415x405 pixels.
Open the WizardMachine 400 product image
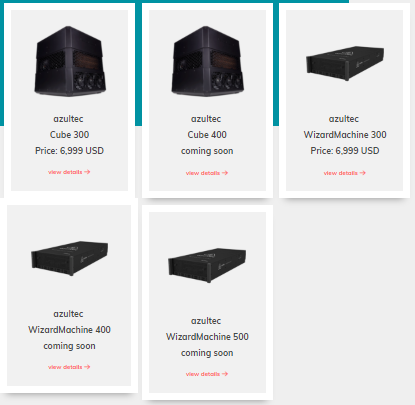[69, 258]
